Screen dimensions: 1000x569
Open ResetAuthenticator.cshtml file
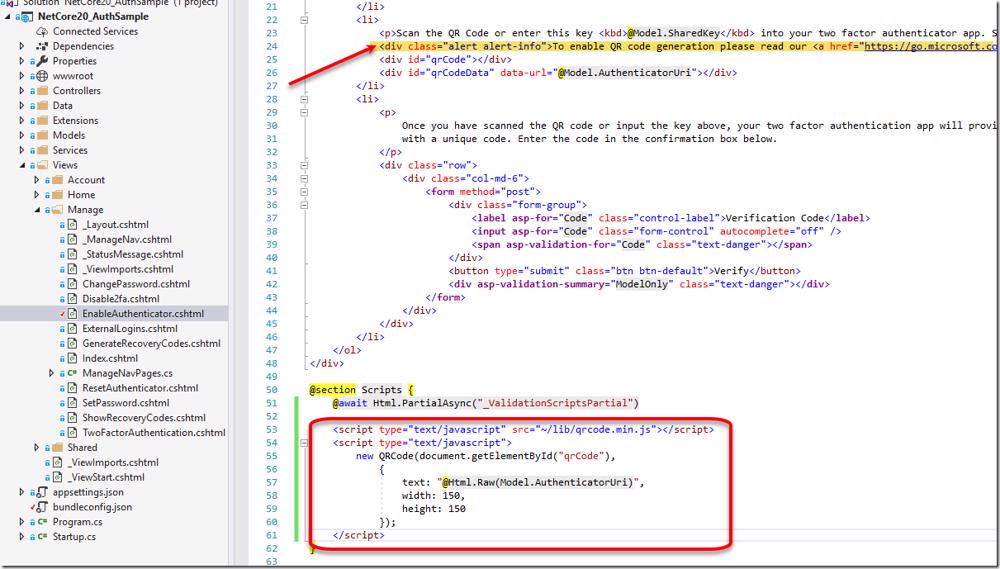coord(140,388)
